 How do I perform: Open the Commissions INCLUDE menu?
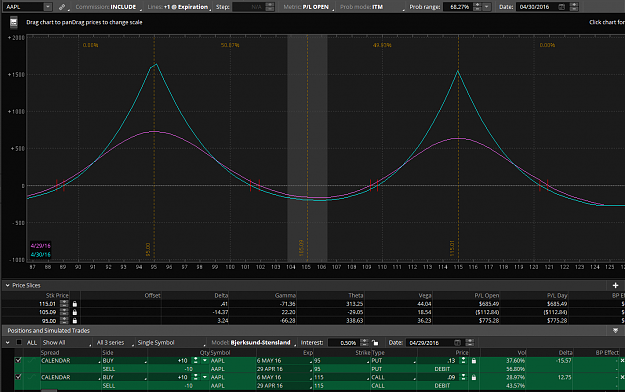[108, 7]
